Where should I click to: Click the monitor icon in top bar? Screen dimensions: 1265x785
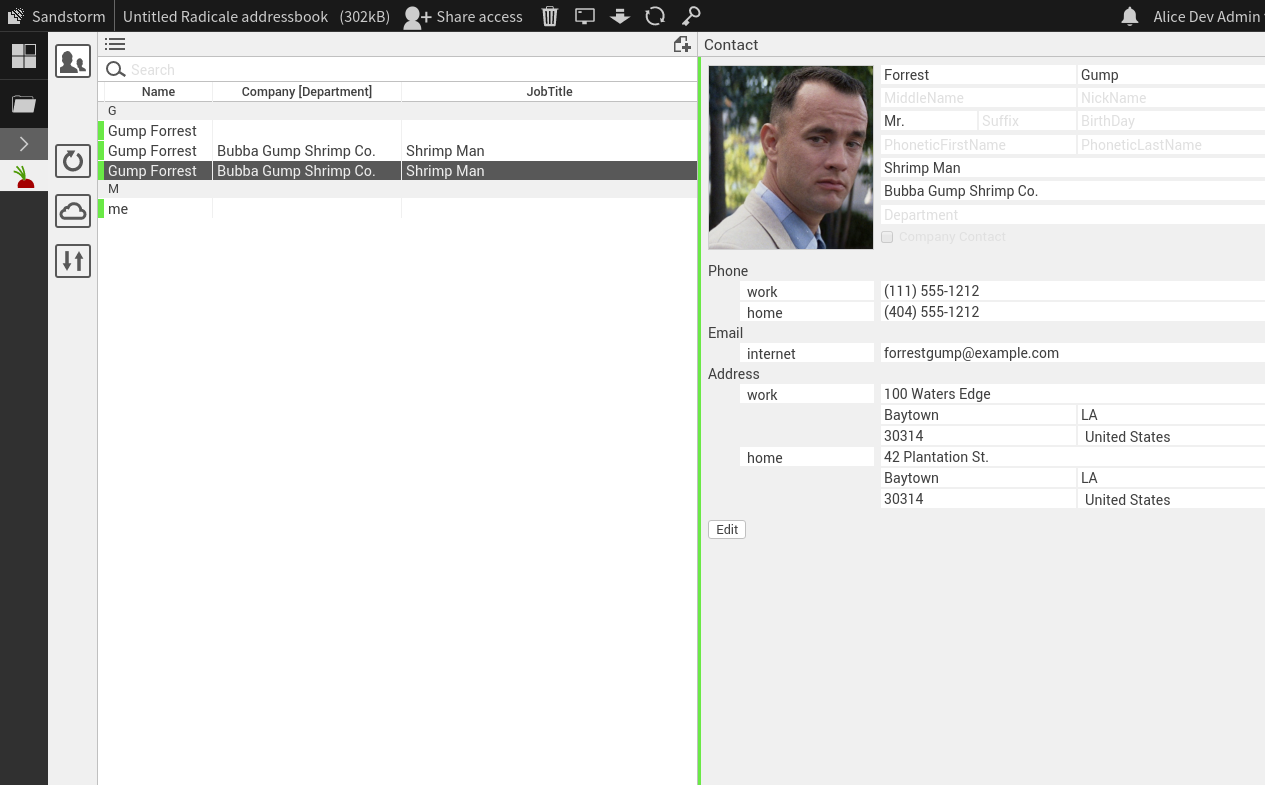(585, 16)
